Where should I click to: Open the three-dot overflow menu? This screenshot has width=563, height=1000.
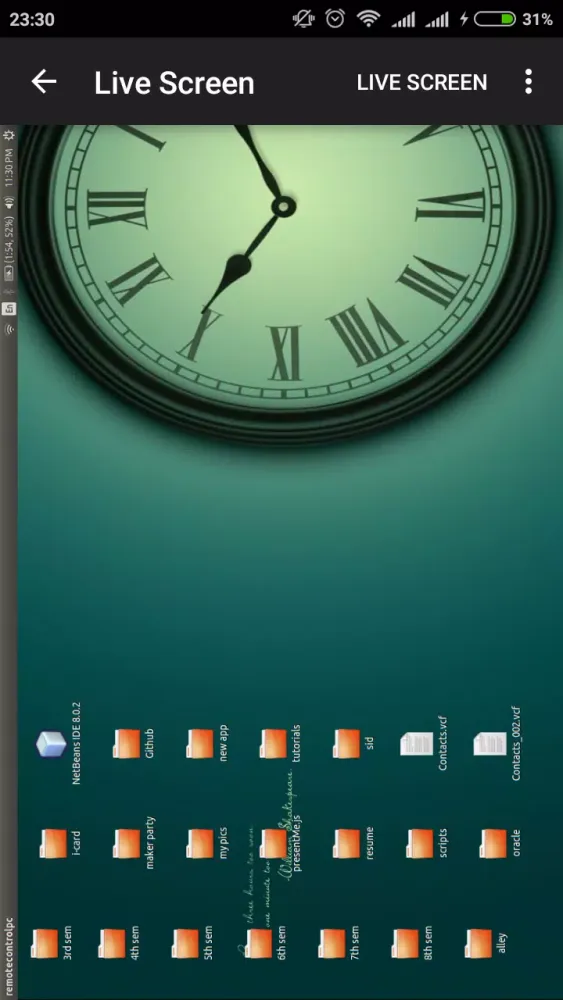(528, 82)
